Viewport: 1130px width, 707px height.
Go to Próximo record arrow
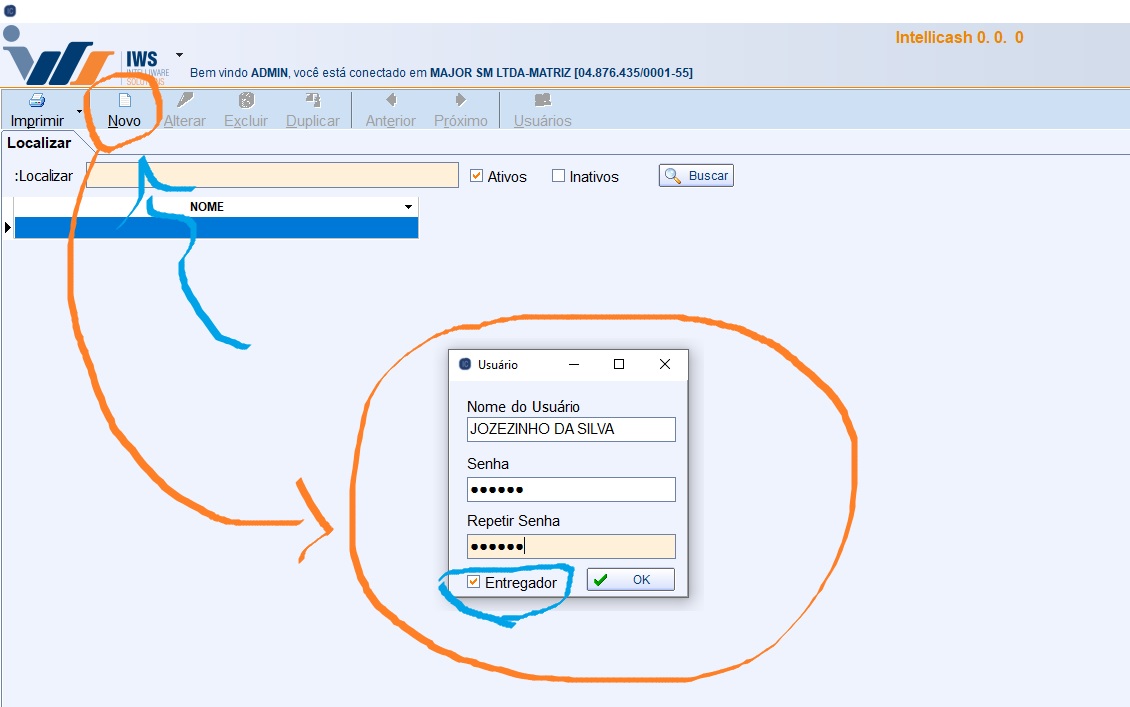(460, 101)
